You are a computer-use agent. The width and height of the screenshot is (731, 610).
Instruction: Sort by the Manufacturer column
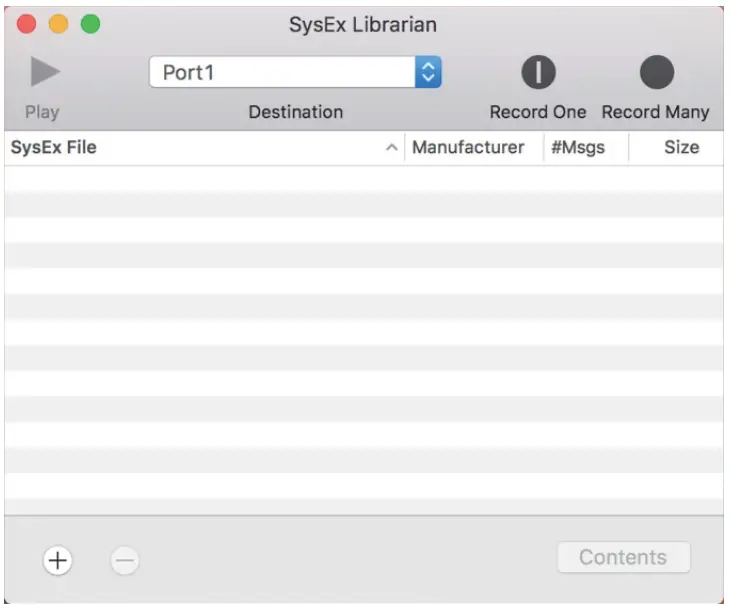[468, 148]
